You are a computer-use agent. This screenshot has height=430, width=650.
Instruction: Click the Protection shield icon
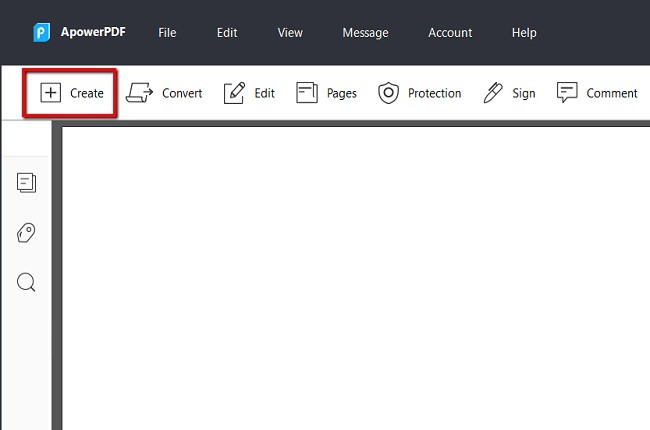click(388, 93)
